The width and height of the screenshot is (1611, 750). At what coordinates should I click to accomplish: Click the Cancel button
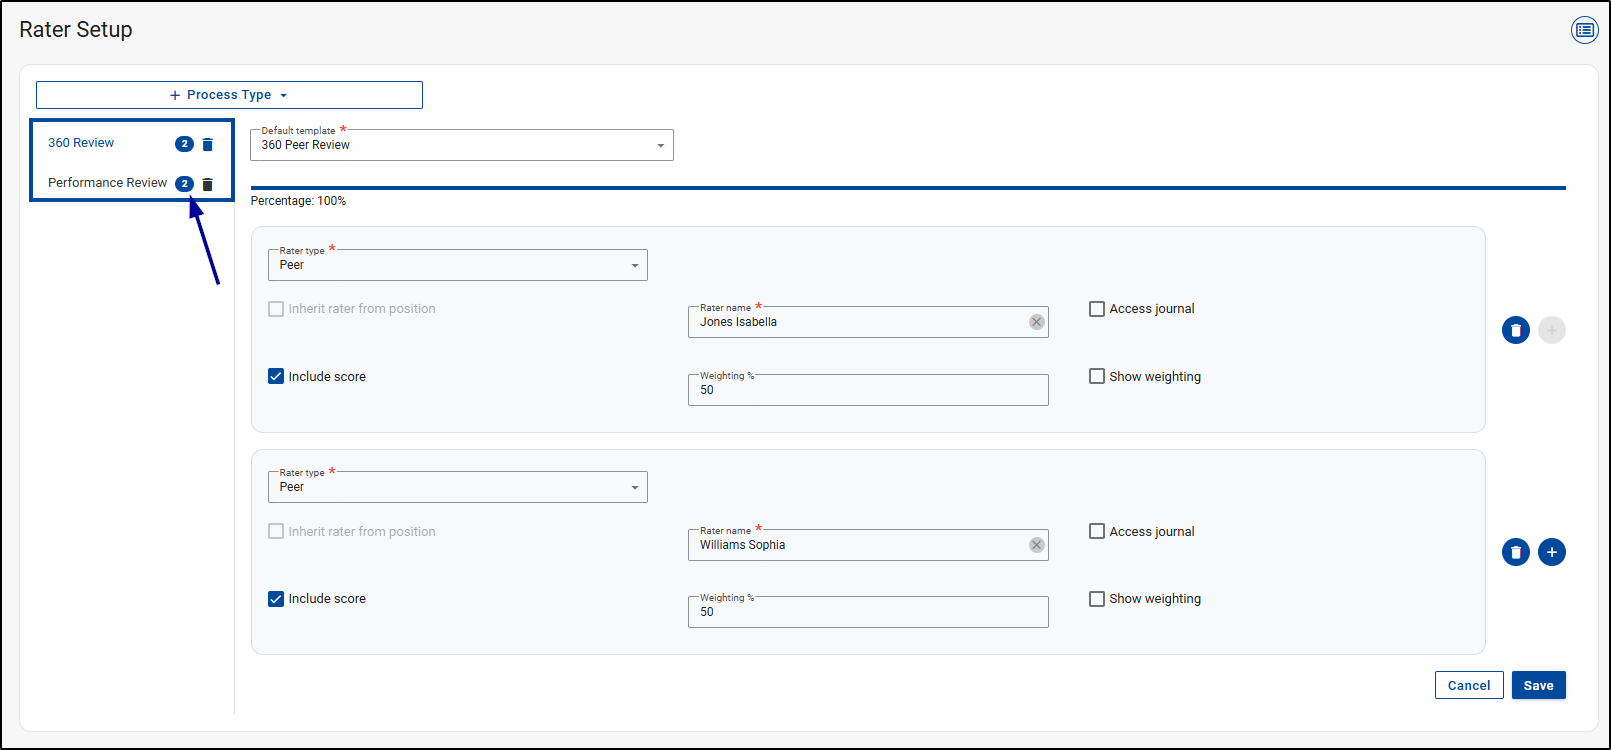1469,685
